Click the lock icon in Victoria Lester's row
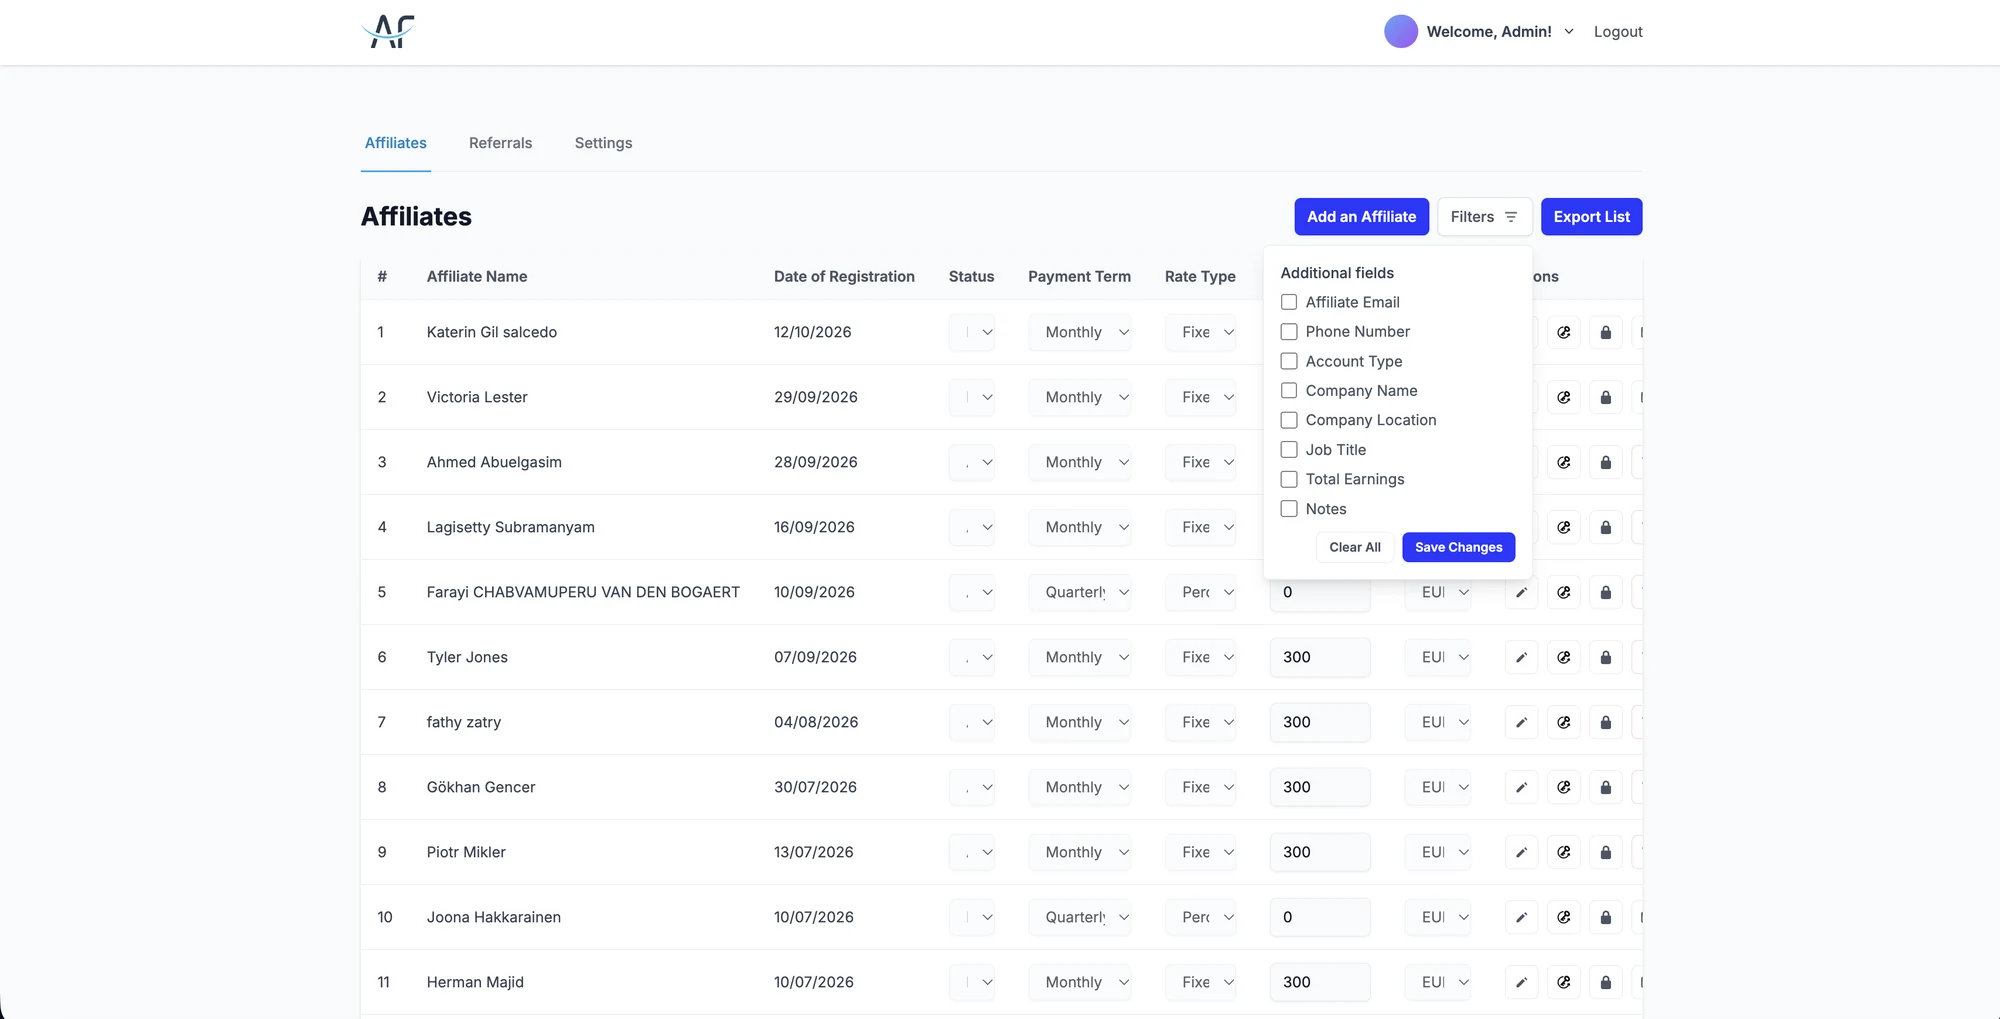The image size is (2000, 1019). [1606, 397]
